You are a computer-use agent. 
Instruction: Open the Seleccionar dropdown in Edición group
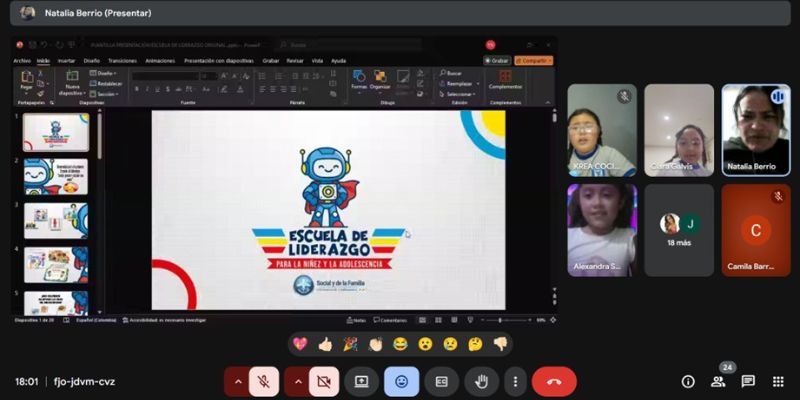point(458,94)
